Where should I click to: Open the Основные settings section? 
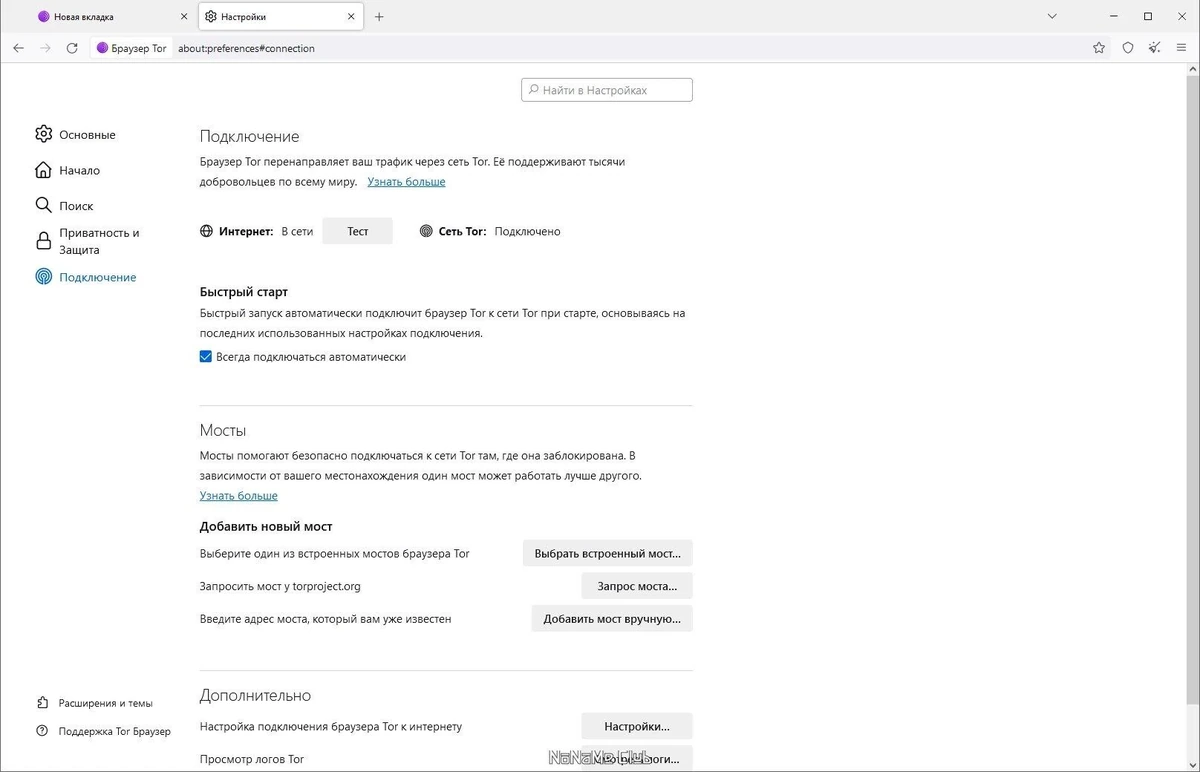coord(76,134)
